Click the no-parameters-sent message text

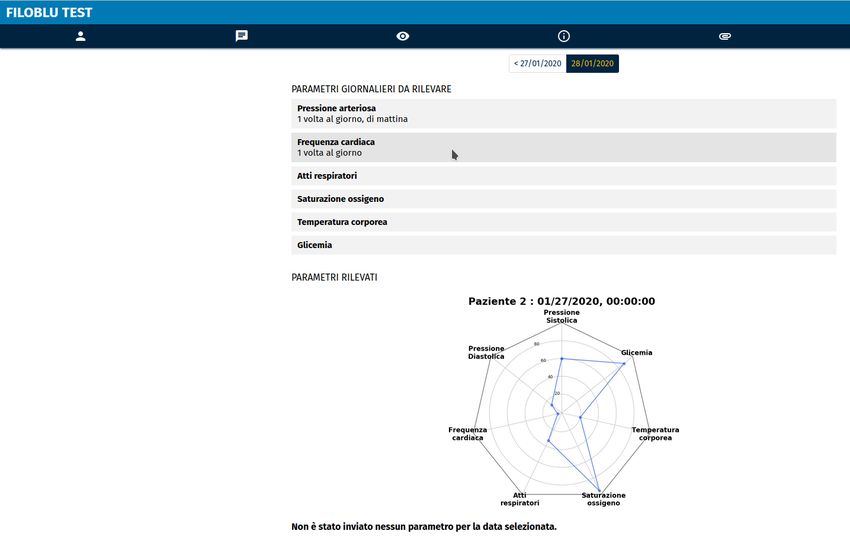(x=424, y=527)
